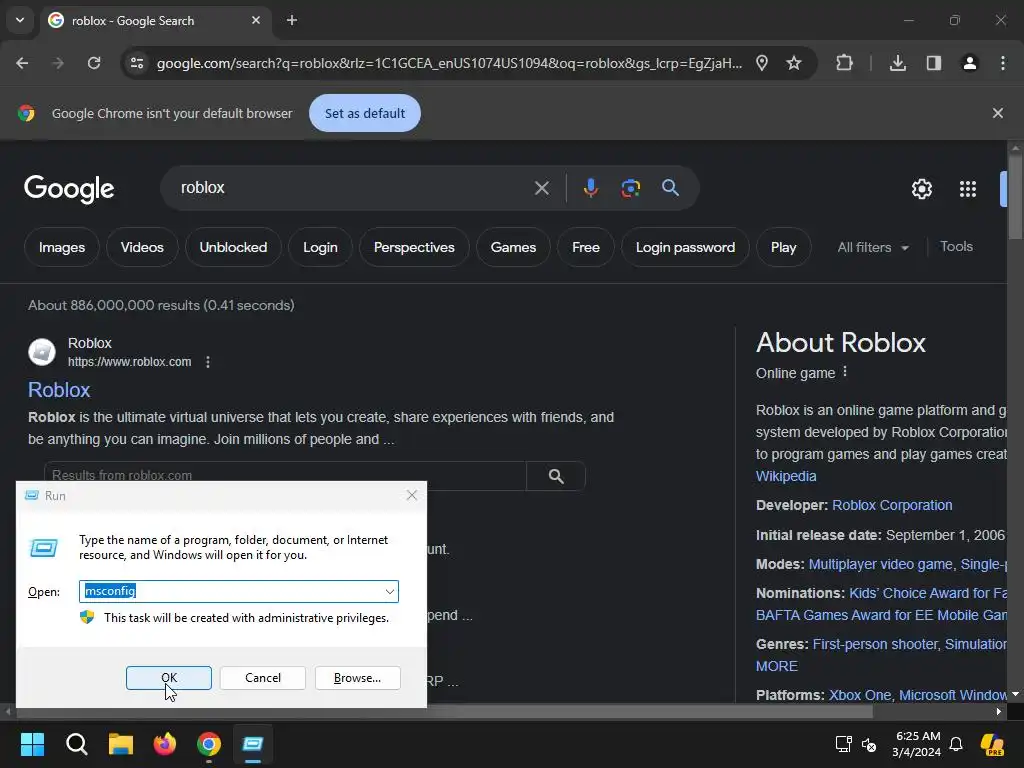Reload the current page

(x=94, y=63)
